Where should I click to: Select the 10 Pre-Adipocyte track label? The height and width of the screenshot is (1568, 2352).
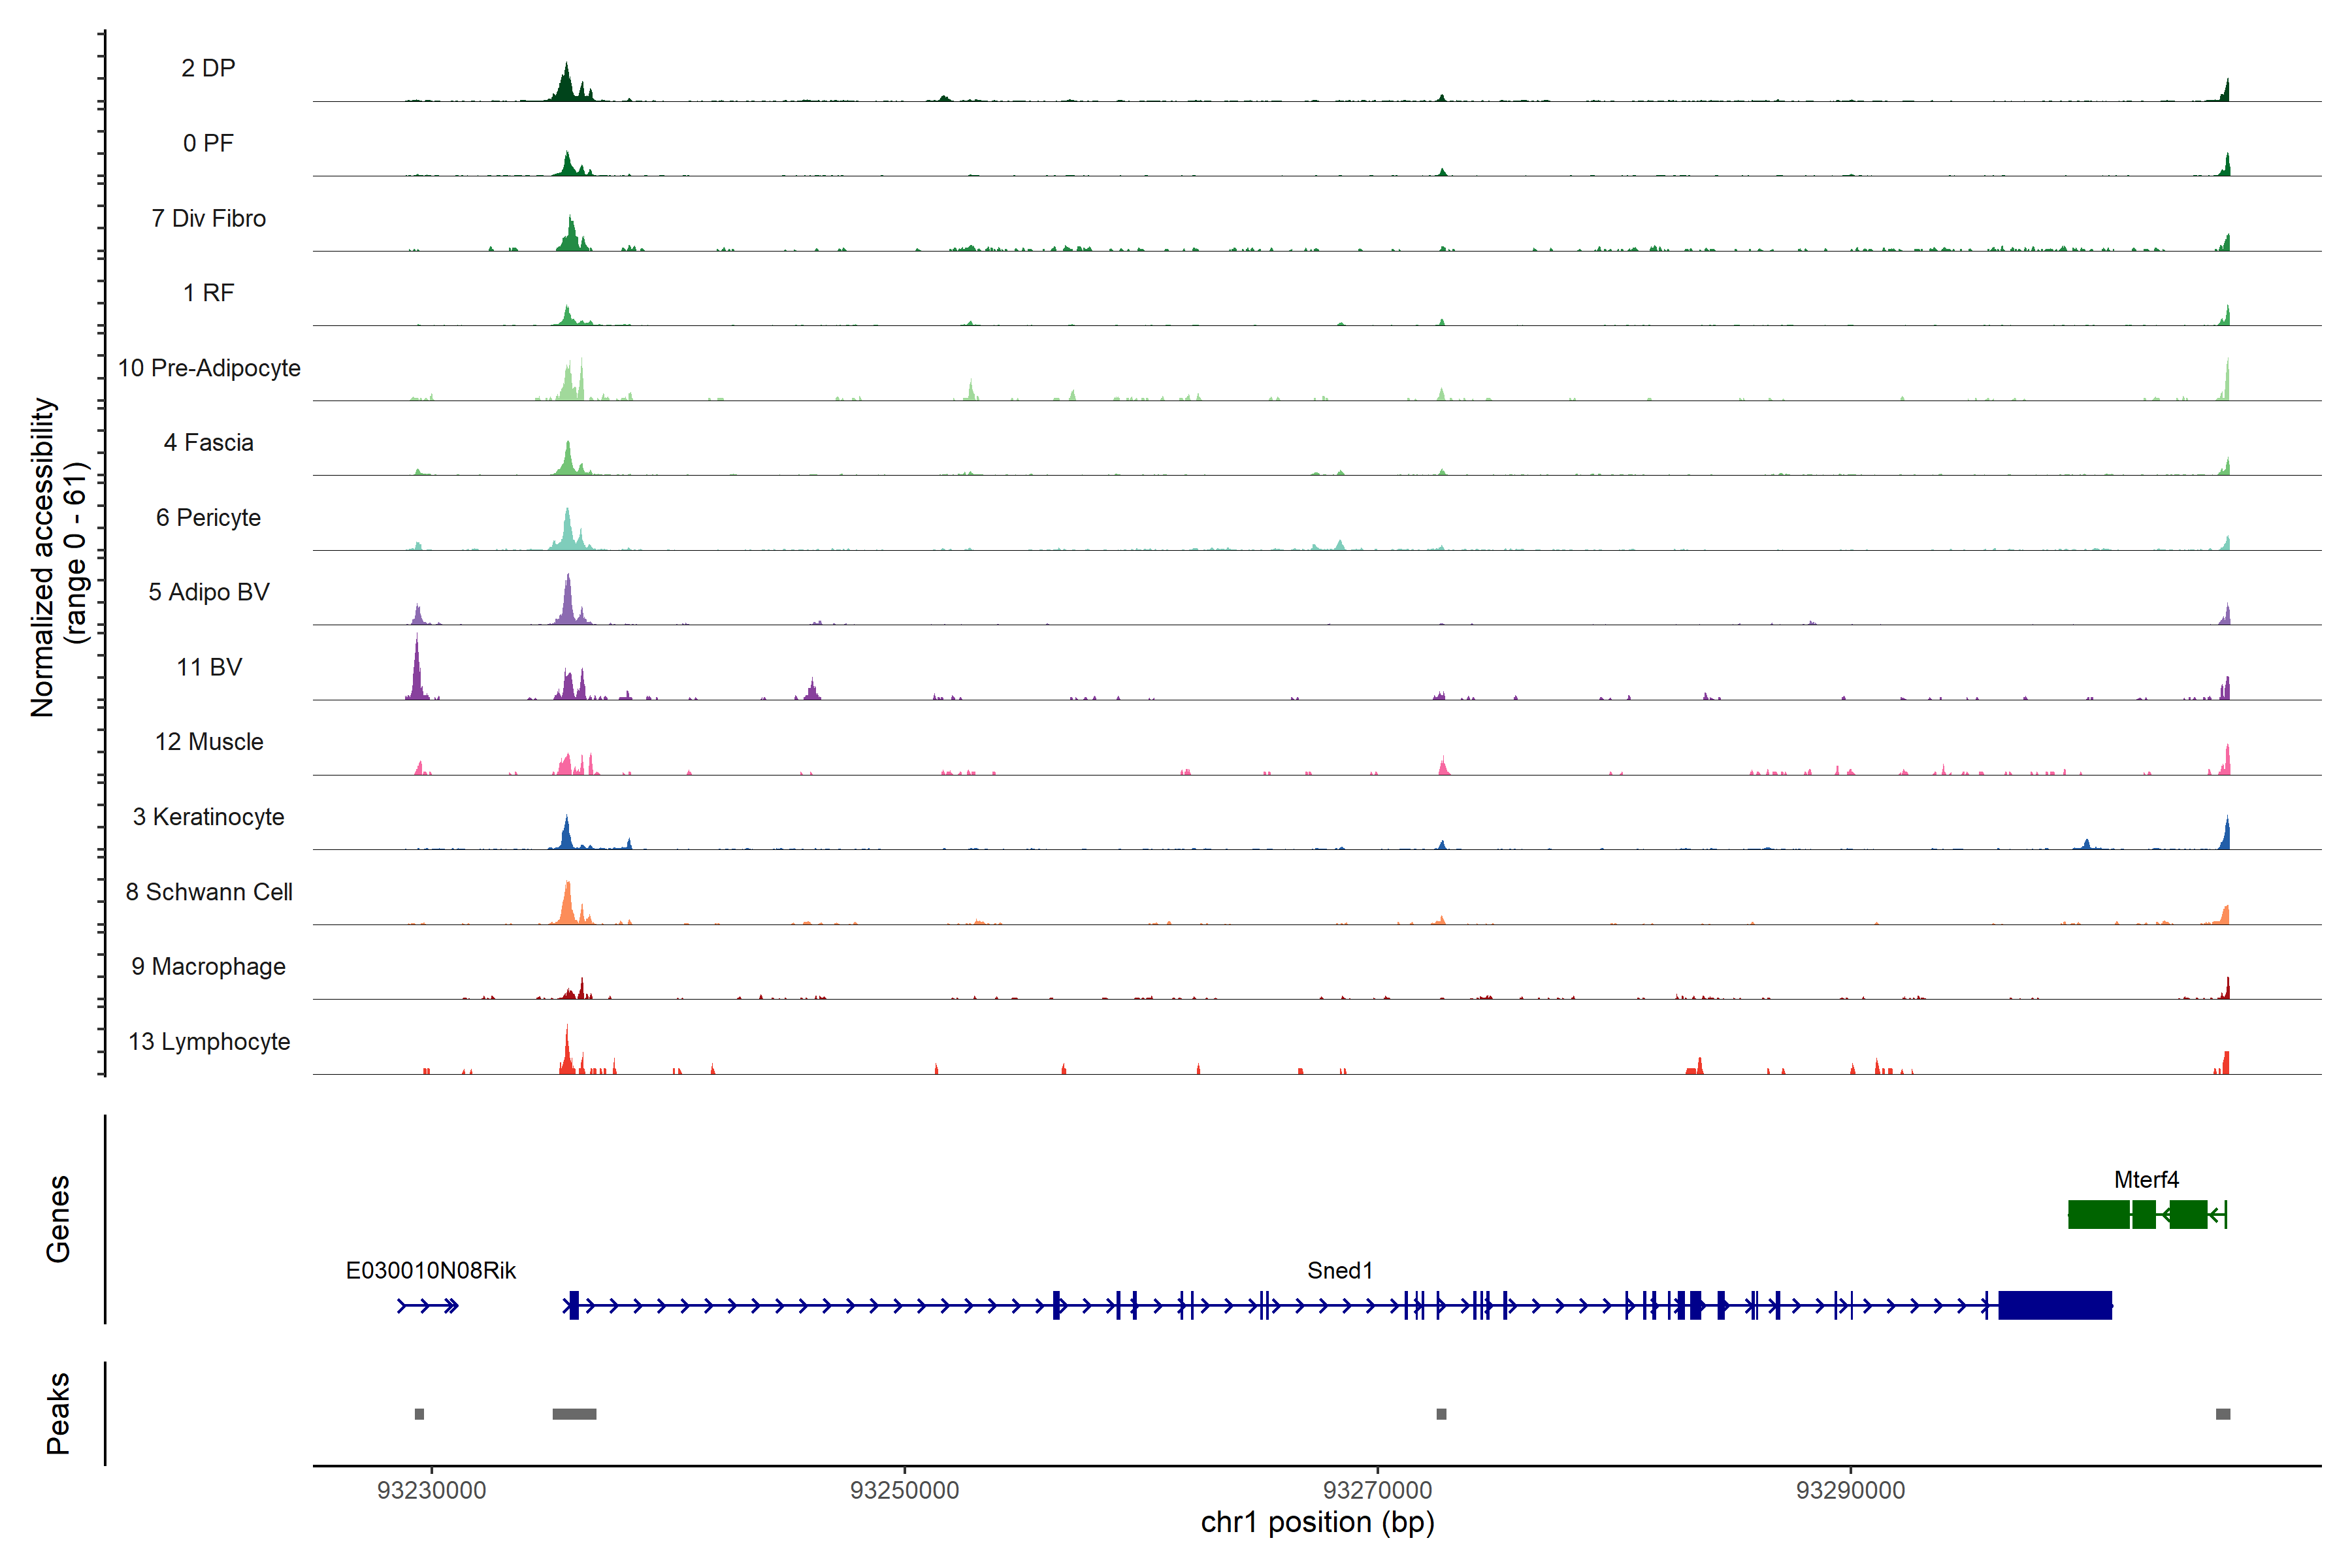[x=209, y=368]
